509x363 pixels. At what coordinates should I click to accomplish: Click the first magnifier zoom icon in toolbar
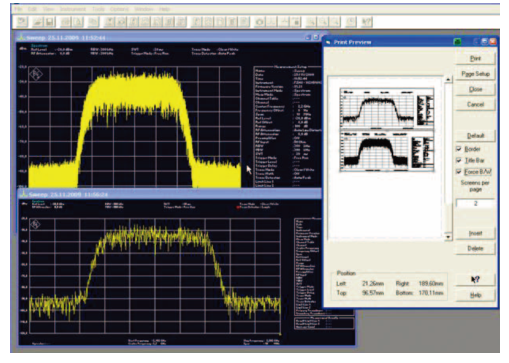pos(311,22)
